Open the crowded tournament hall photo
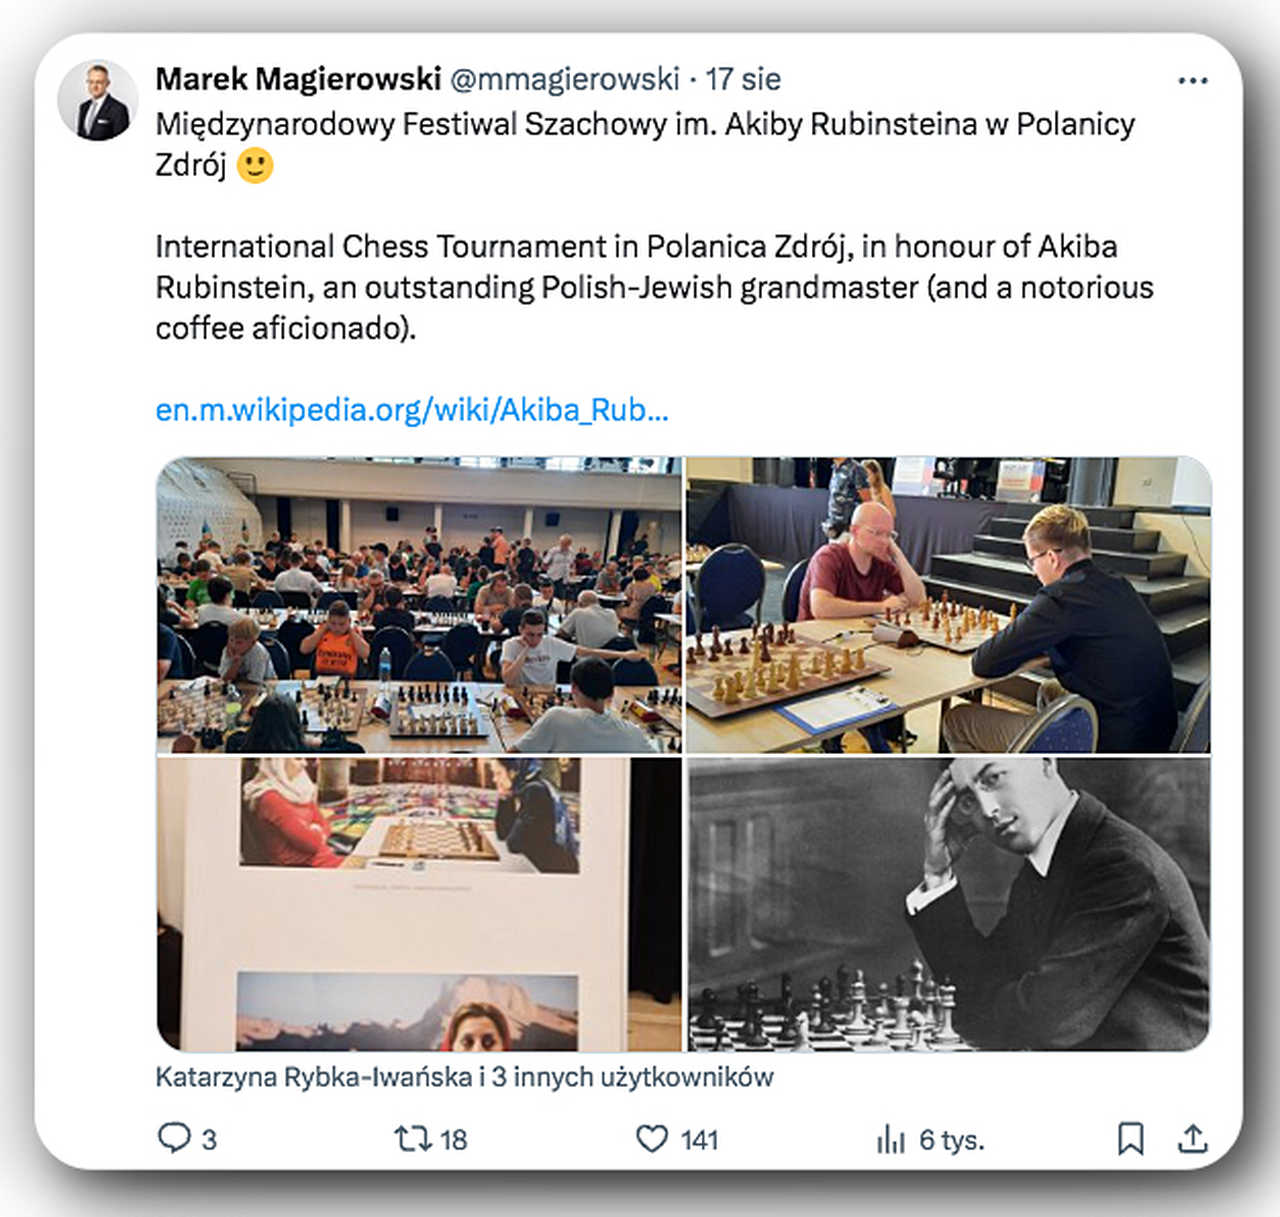Viewport: 1280px width, 1217px height. coord(419,605)
